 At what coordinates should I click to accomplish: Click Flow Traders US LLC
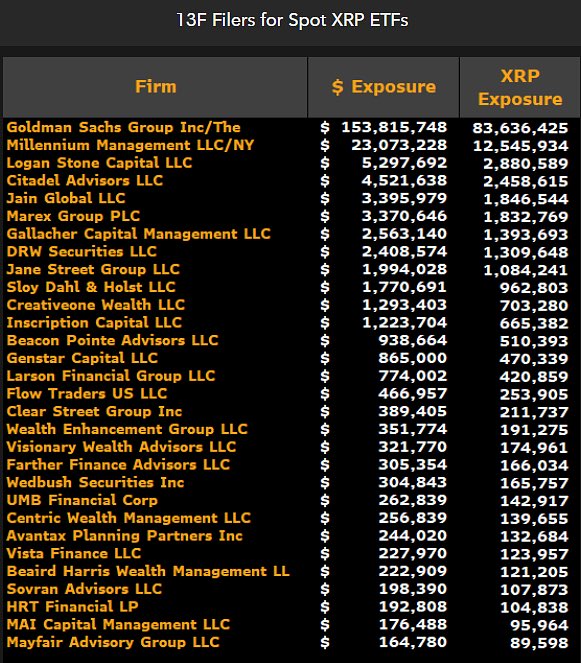pos(87,394)
